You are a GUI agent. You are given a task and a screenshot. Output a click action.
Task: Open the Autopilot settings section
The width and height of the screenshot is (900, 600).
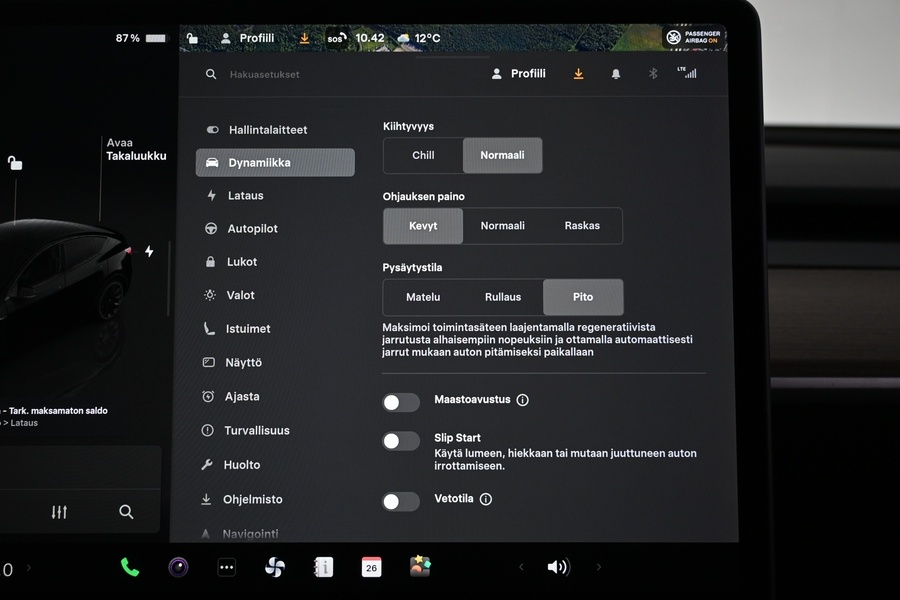pyautogui.click(x=252, y=229)
